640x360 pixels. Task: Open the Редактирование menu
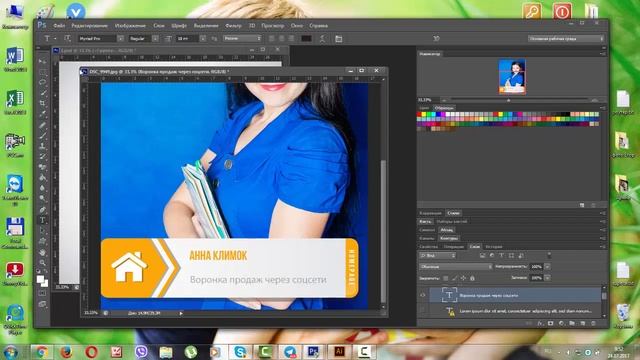pyautogui.click(x=90, y=25)
